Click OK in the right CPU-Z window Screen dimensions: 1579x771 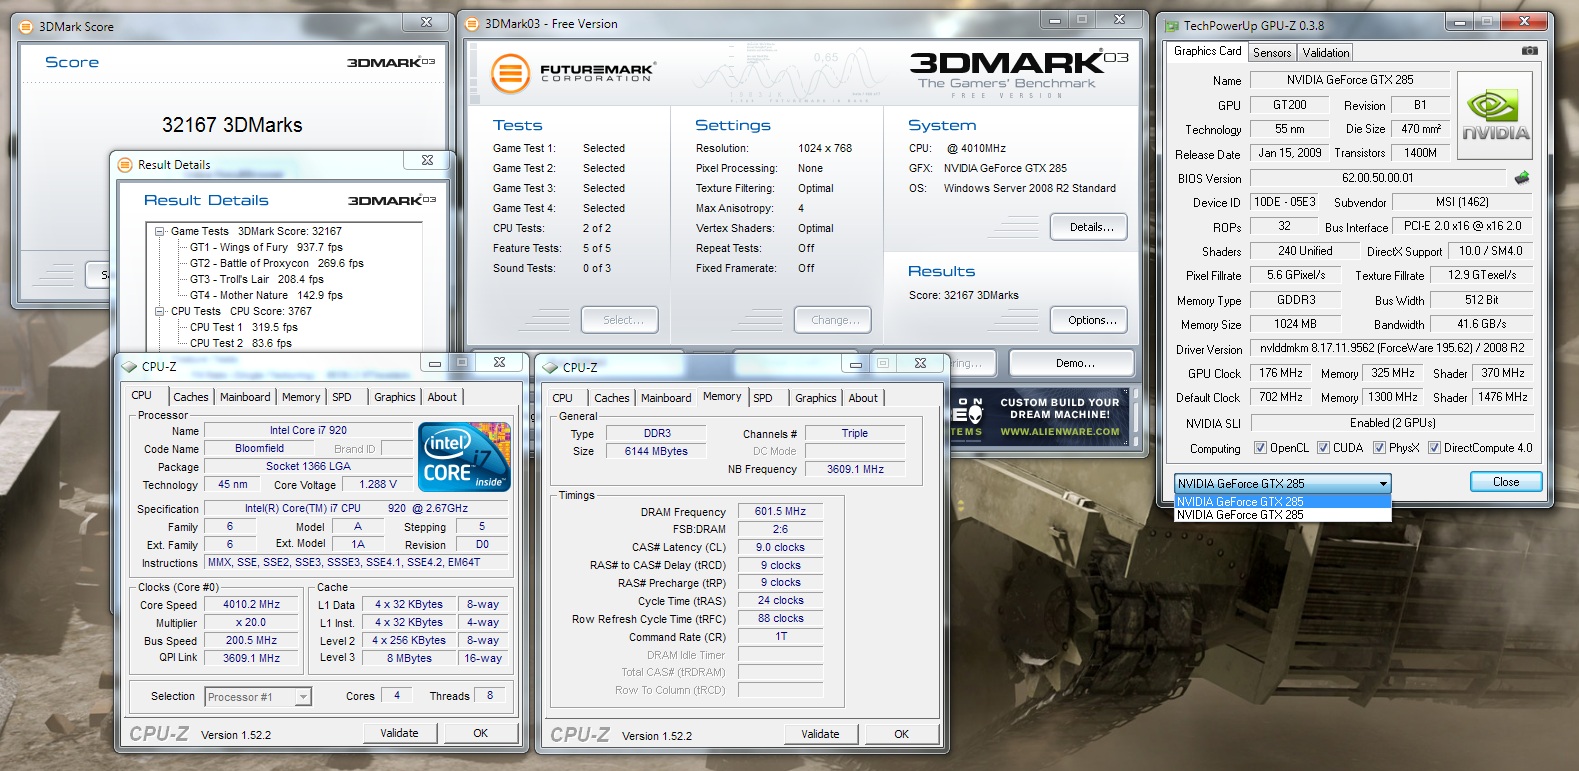pyautogui.click(x=902, y=734)
